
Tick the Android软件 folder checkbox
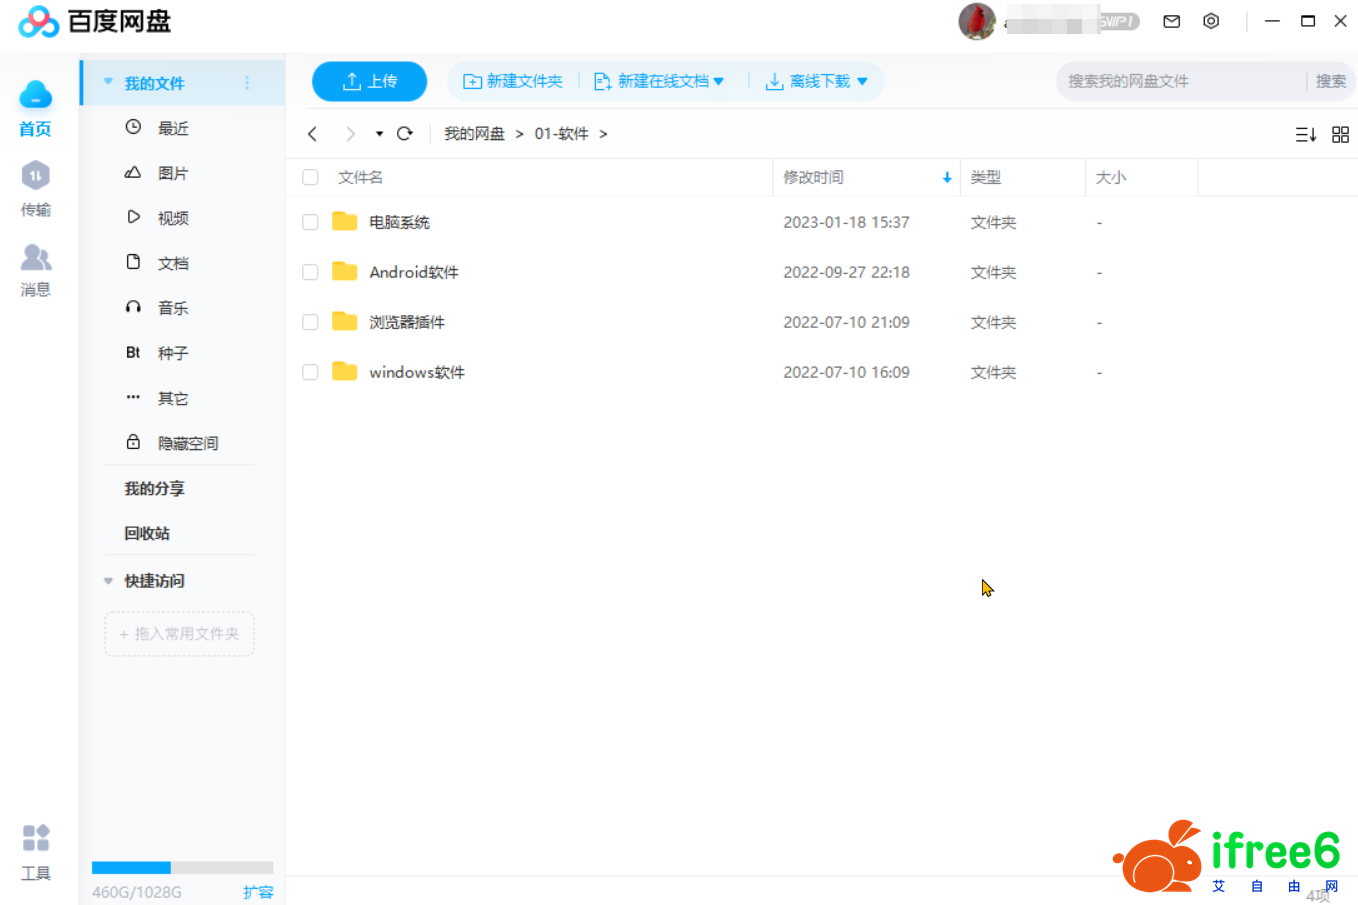tap(310, 272)
